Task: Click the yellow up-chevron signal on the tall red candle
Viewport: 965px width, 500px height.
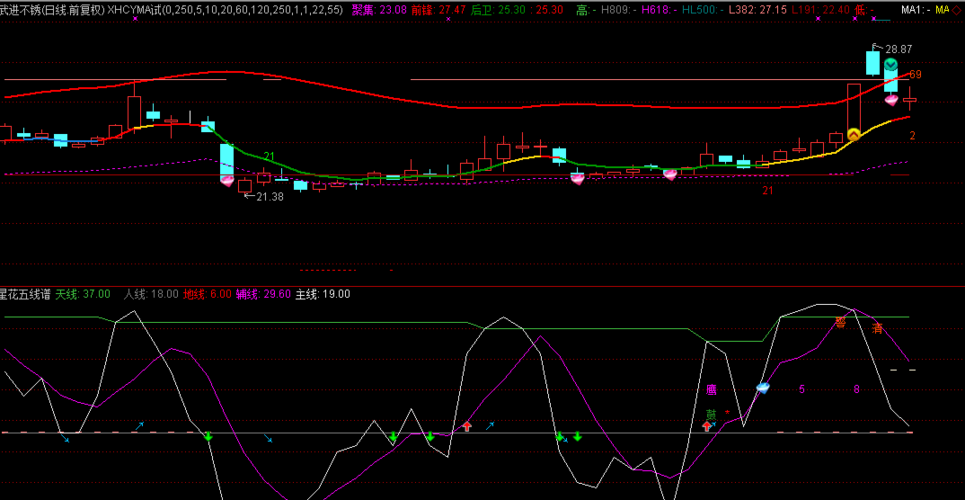Action: (x=854, y=134)
